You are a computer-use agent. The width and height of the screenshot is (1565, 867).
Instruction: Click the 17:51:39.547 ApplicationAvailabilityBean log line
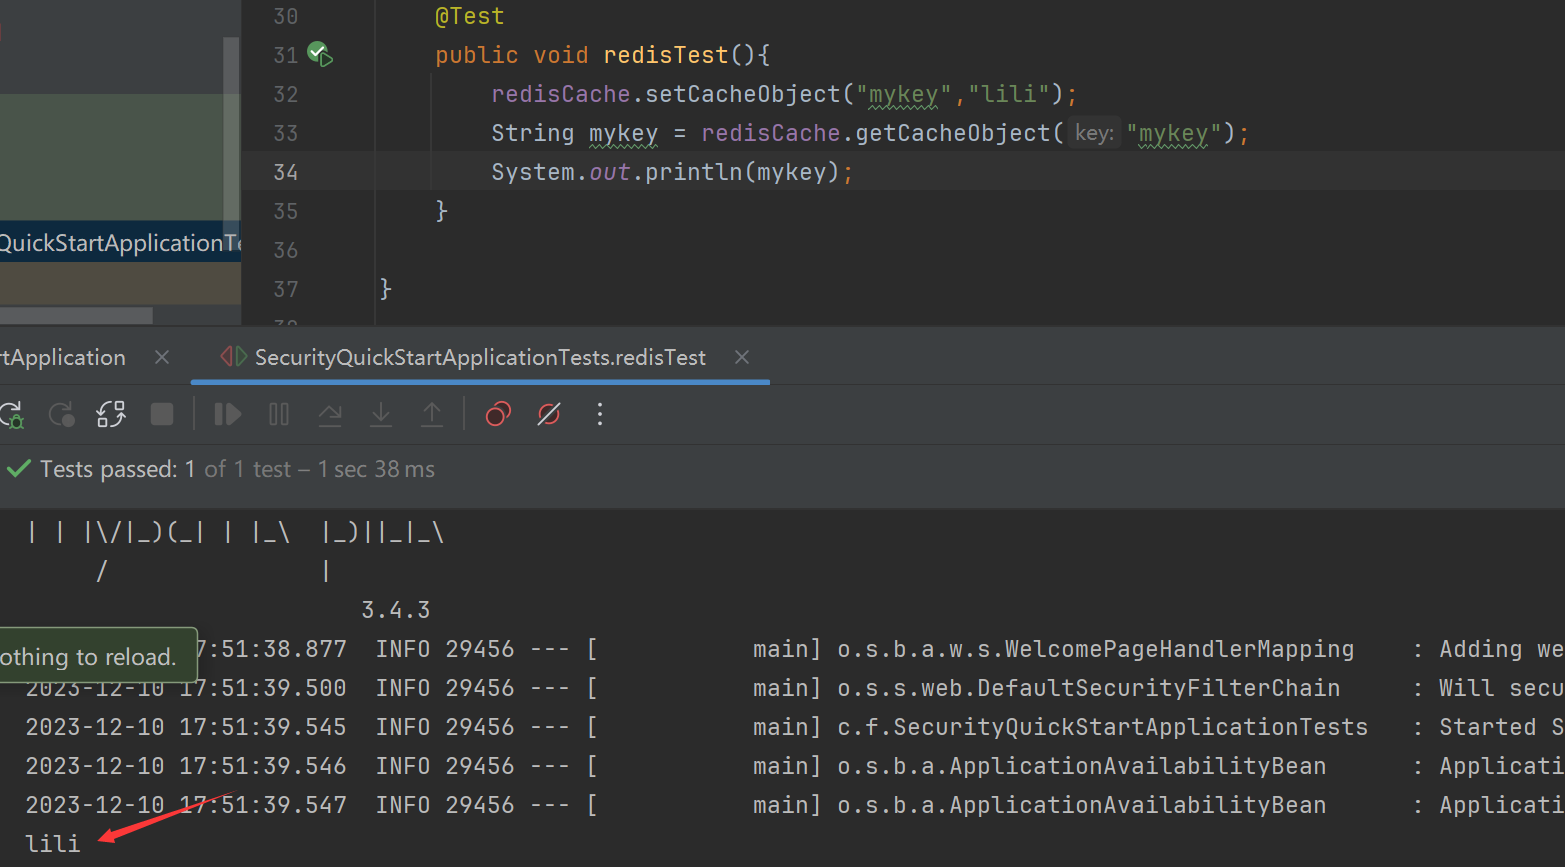(x=795, y=805)
